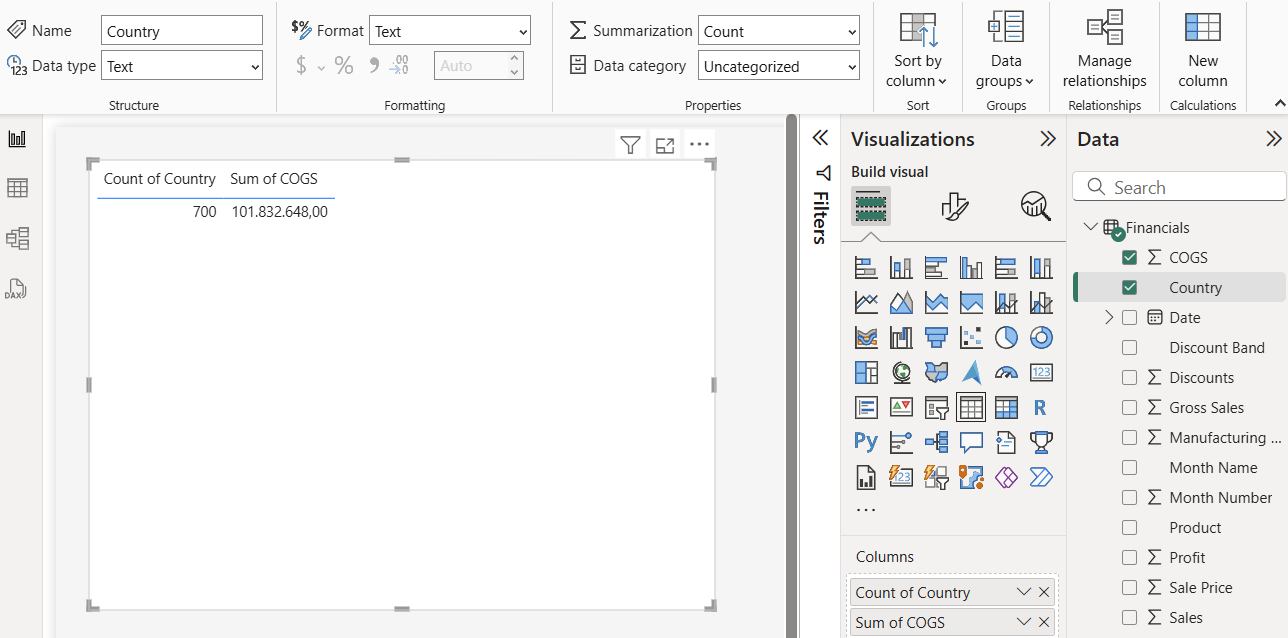Click the Data pane Search box

pyautogui.click(x=1179, y=187)
